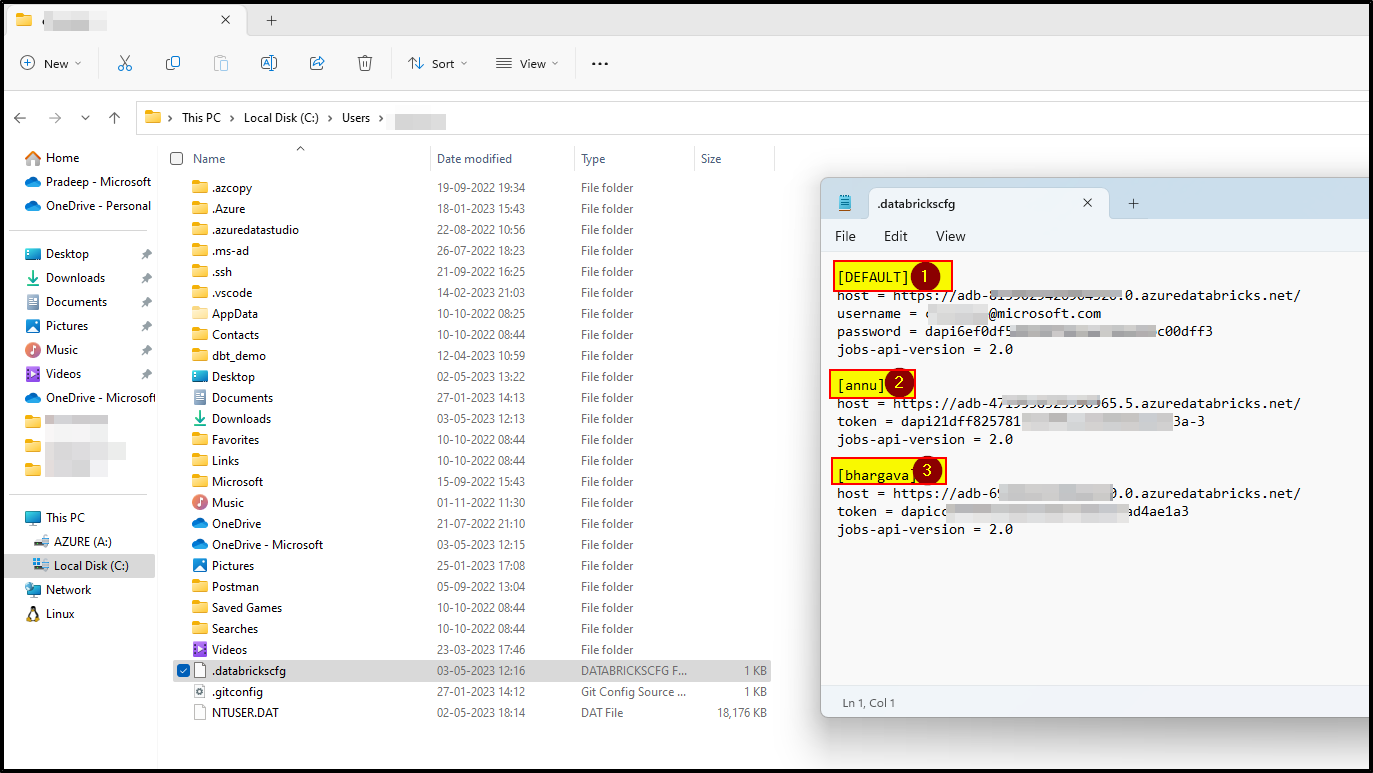Click the Paste icon in Explorer toolbar
The width and height of the screenshot is (1373, 773).
coord(220,63)
